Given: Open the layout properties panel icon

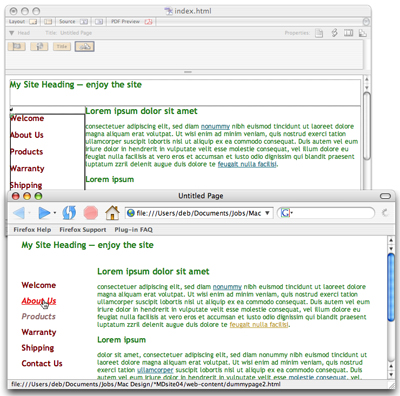Looking at the screenshot, I should point(348,33).
